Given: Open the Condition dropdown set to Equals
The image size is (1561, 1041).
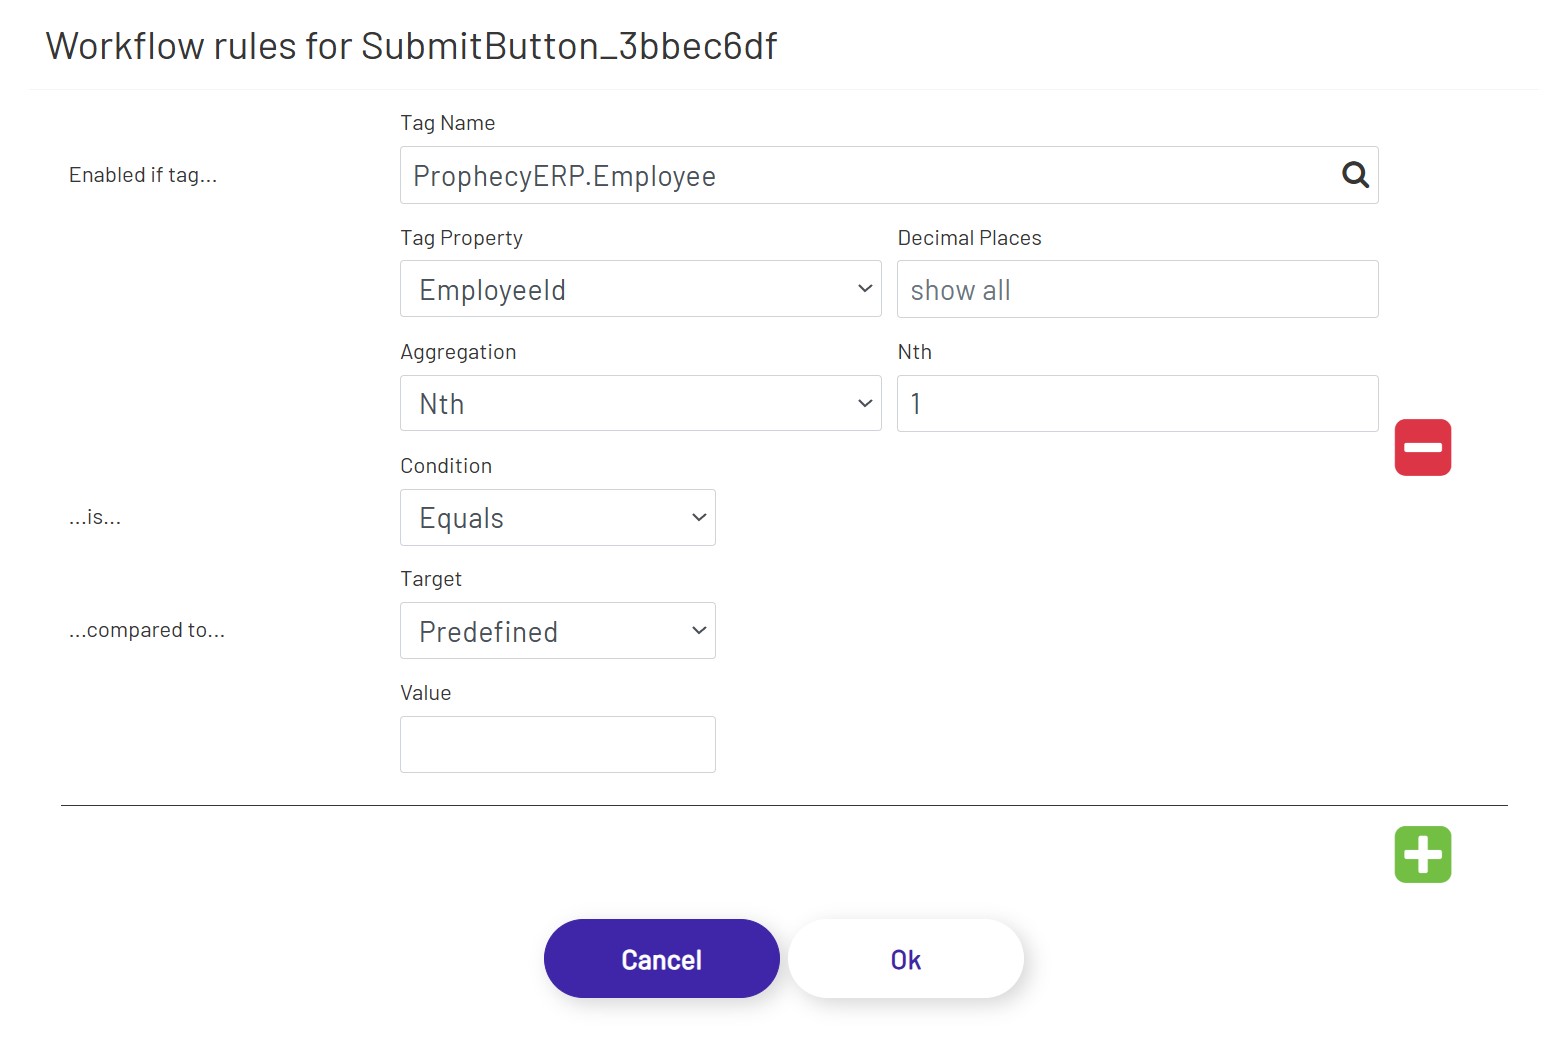Looking at the screenshot, I should tap(557, 517).
